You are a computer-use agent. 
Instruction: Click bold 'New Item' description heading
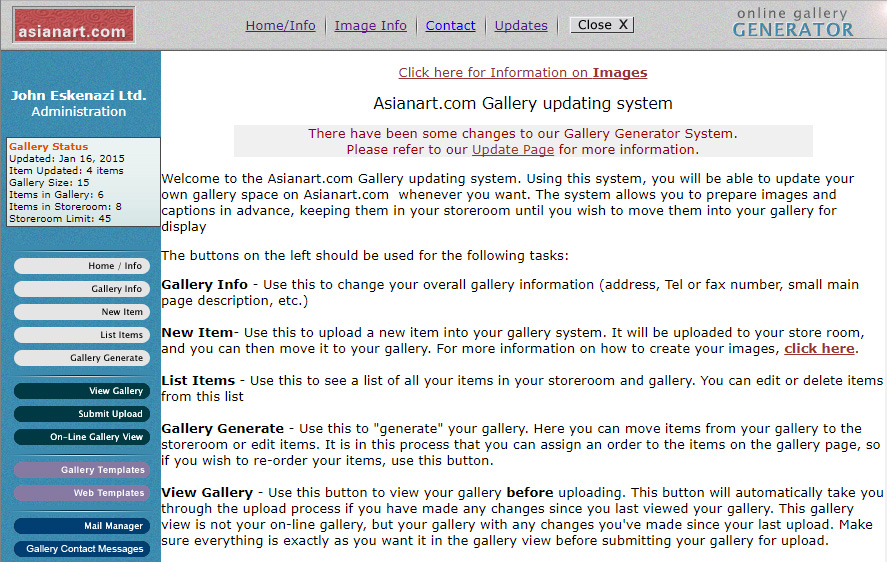point(197,333)
